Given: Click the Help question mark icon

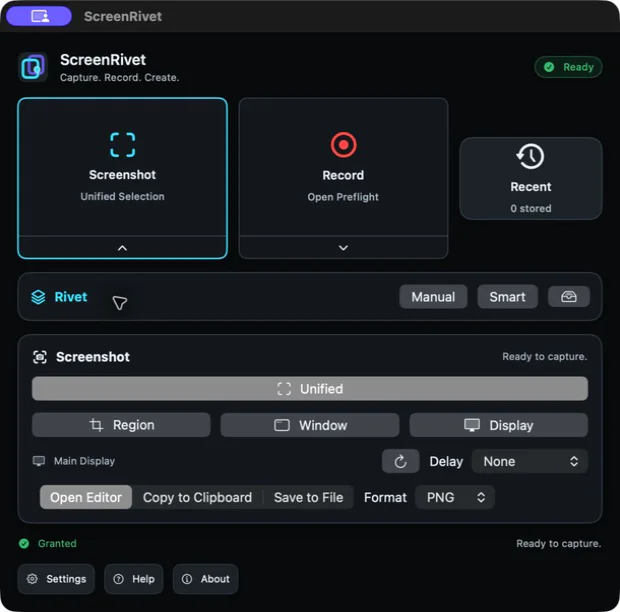Looking at the screenshot, I should pos(118,579).
